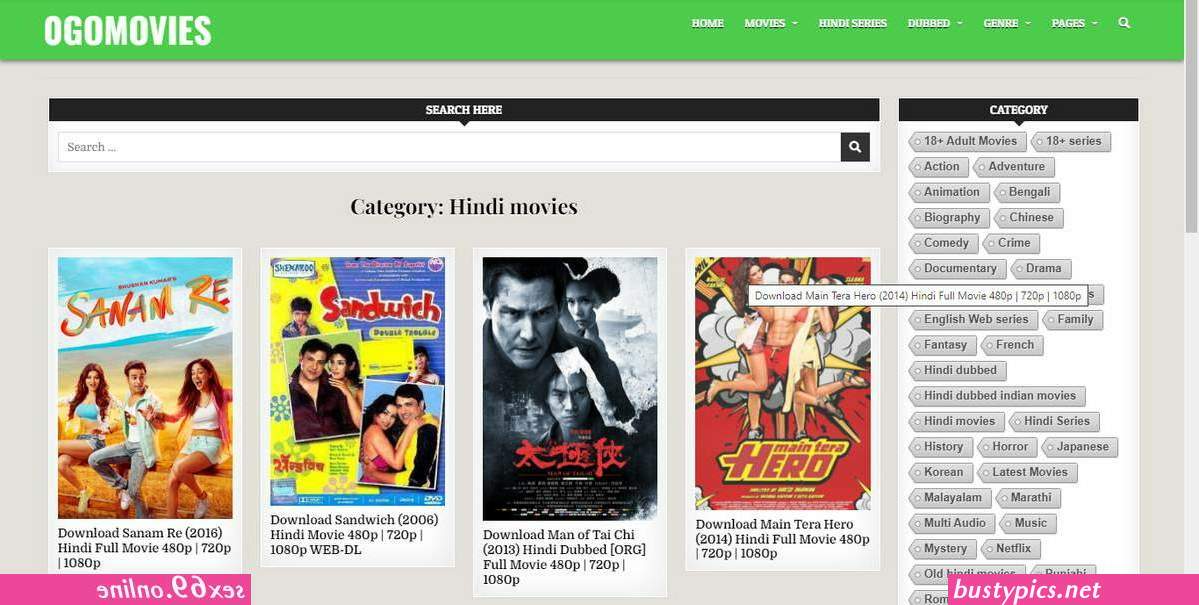Select the Hindi movies category tag
The image size is (1199, 605).
[957, 421]
